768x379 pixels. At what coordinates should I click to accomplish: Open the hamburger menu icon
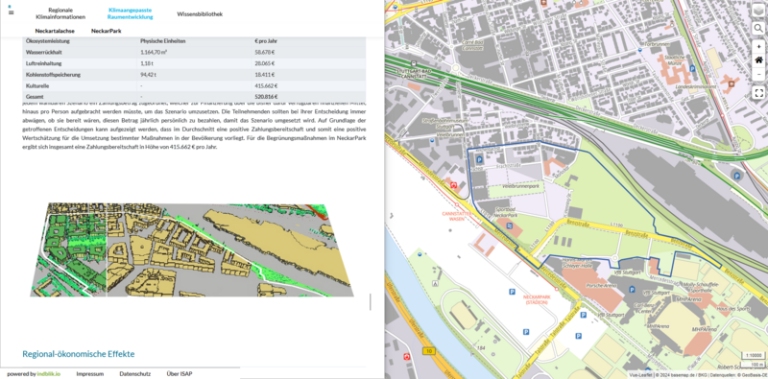pyautogui.click(x=11, y=12)
